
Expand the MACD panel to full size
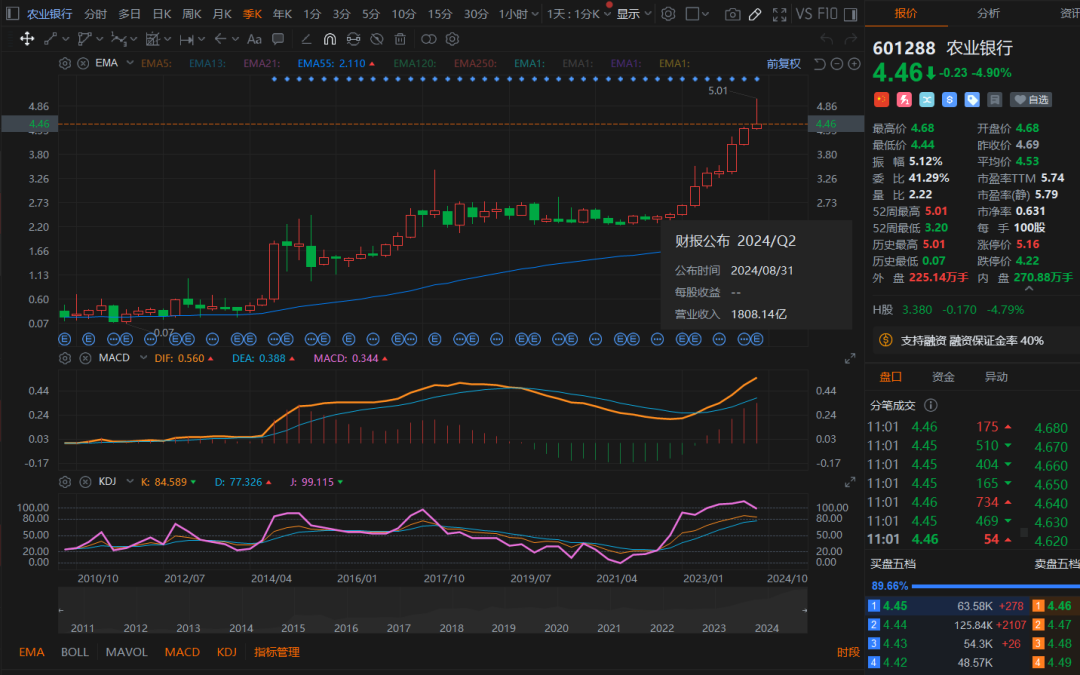tap(850, 358)
